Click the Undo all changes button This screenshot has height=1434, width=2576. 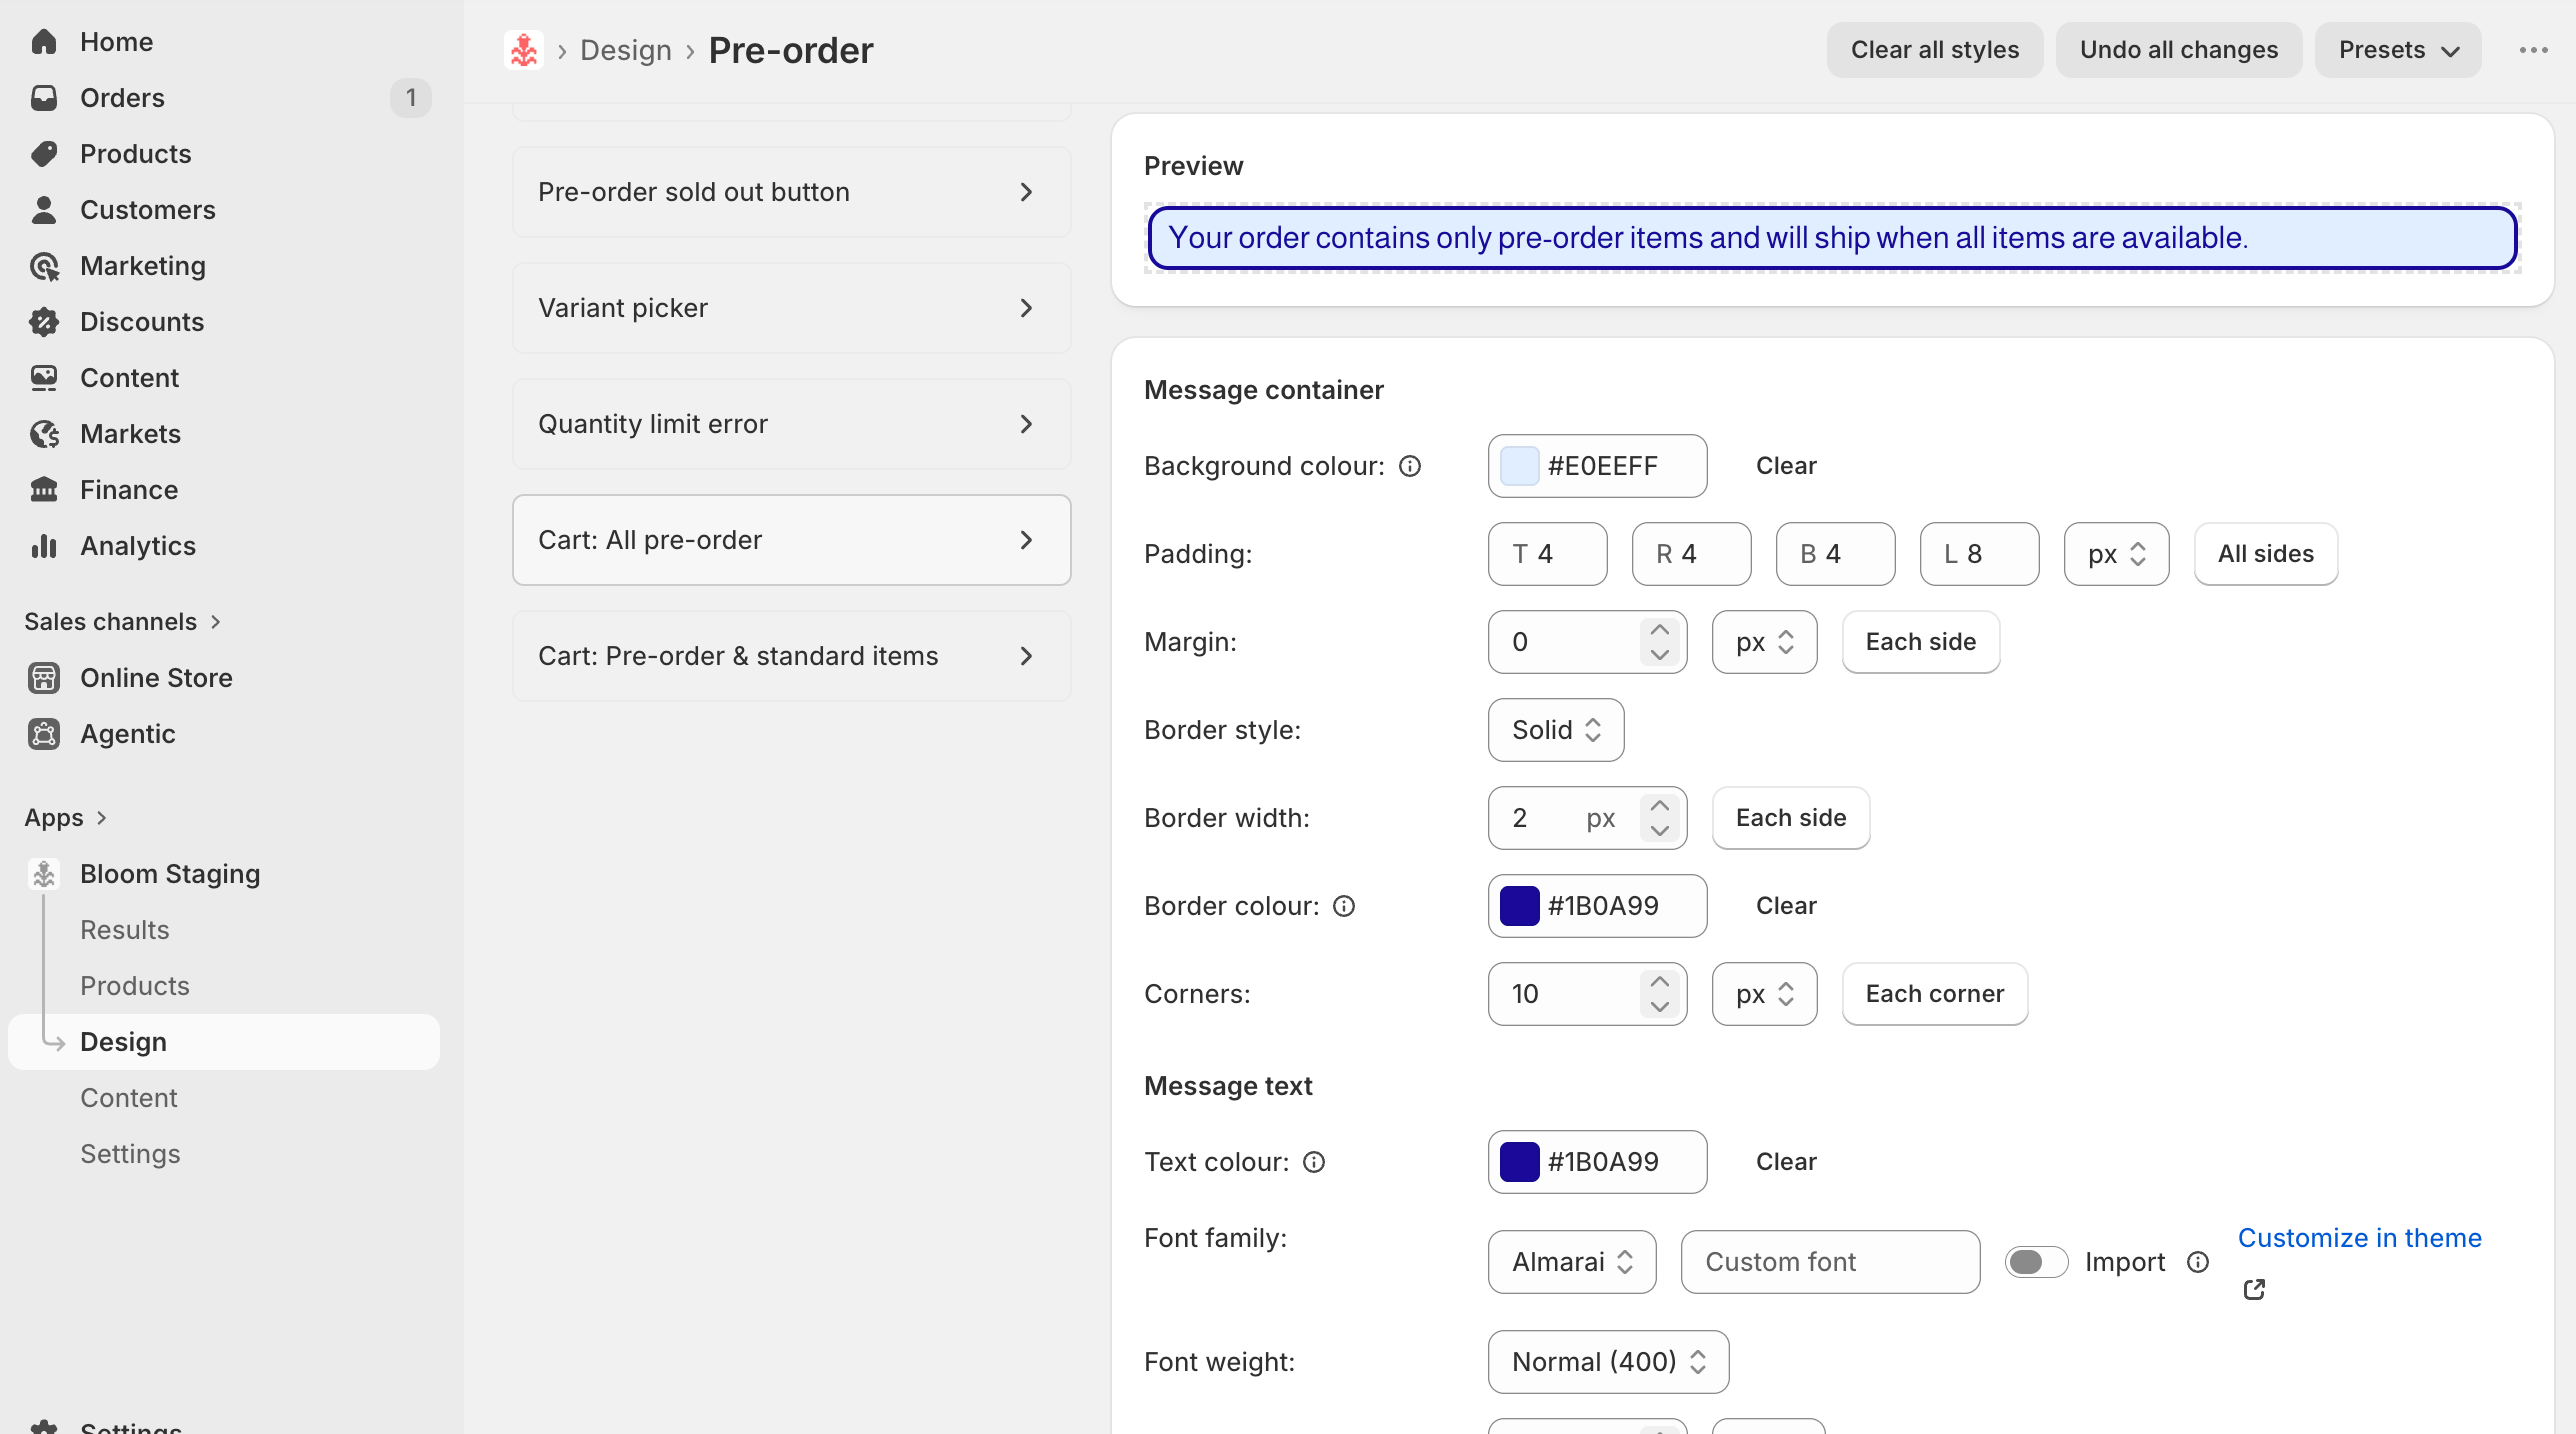click(2179, 50)
